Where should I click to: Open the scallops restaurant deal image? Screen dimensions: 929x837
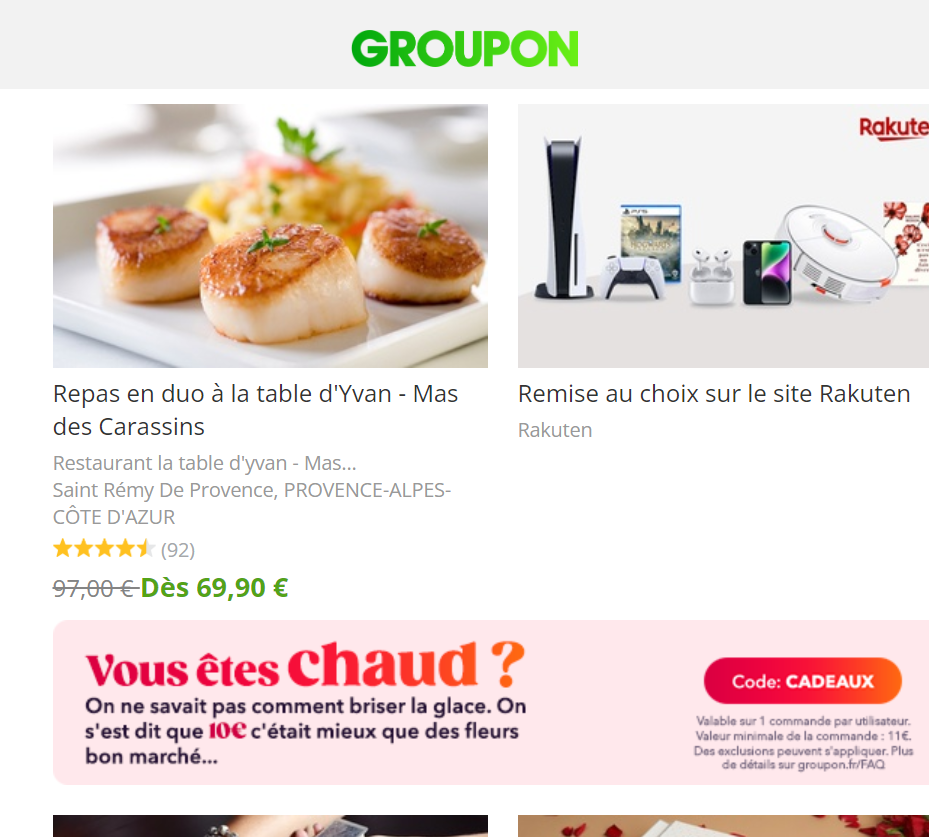pyautogui.click(x=270, y=236)
